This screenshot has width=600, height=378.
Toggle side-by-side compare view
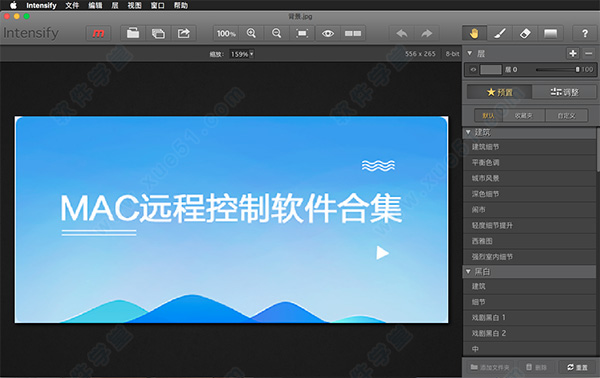(x=353, y=34)
